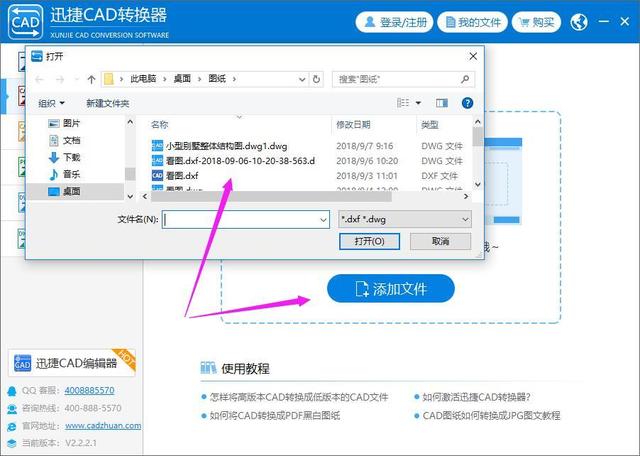
Task: Click the 音乐 note icon
Action: tap(54, 174)
